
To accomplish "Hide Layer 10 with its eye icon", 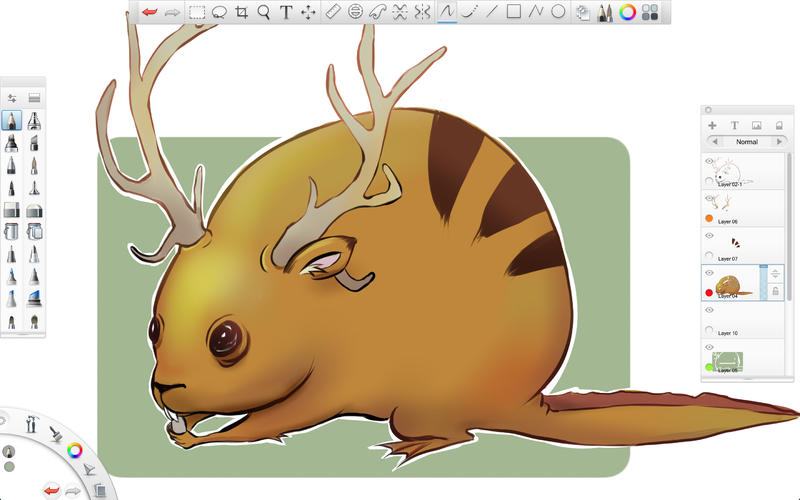I will click(710, 310).
